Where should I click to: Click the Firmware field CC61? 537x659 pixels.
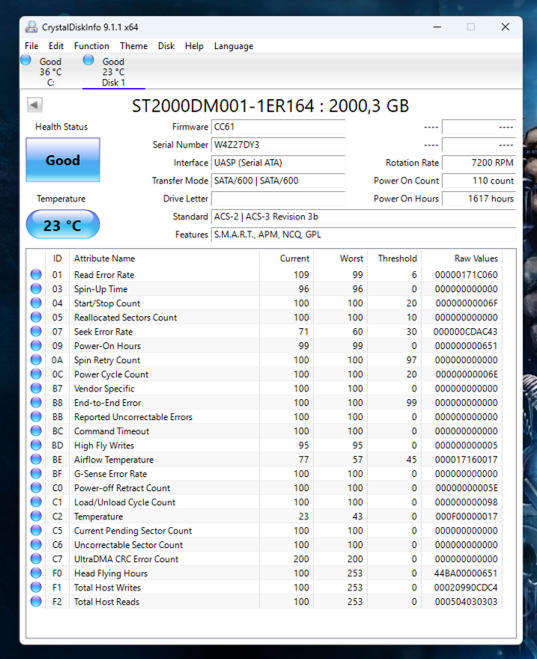point(278,127)
